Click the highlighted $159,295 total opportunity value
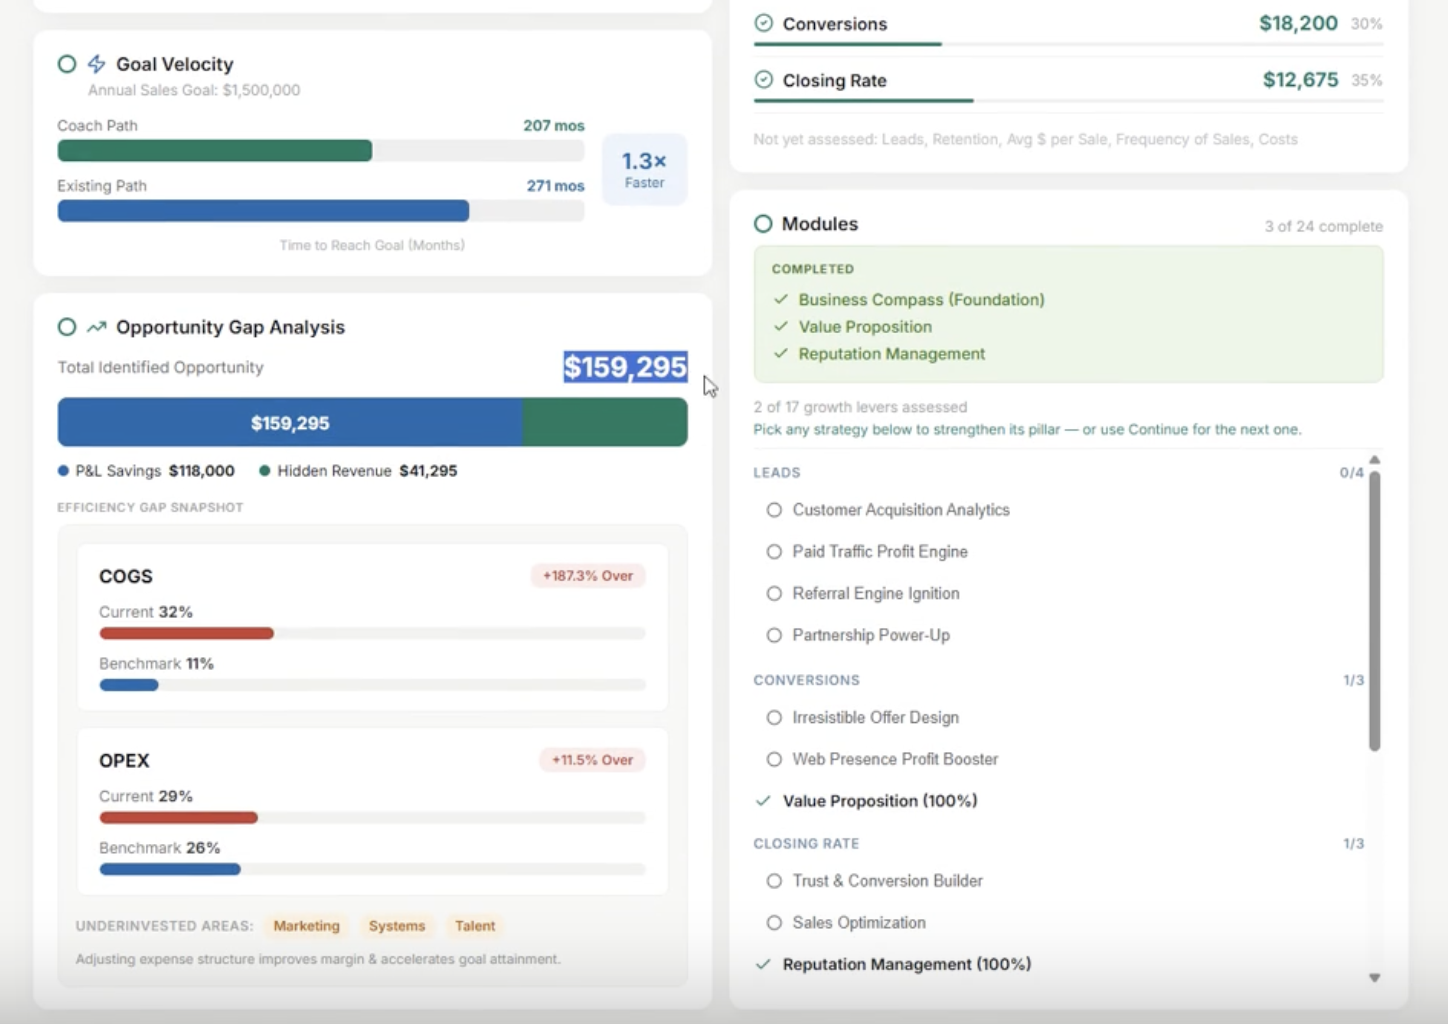This screenshot has height=1024, width=1448. (x=625, y=367)
